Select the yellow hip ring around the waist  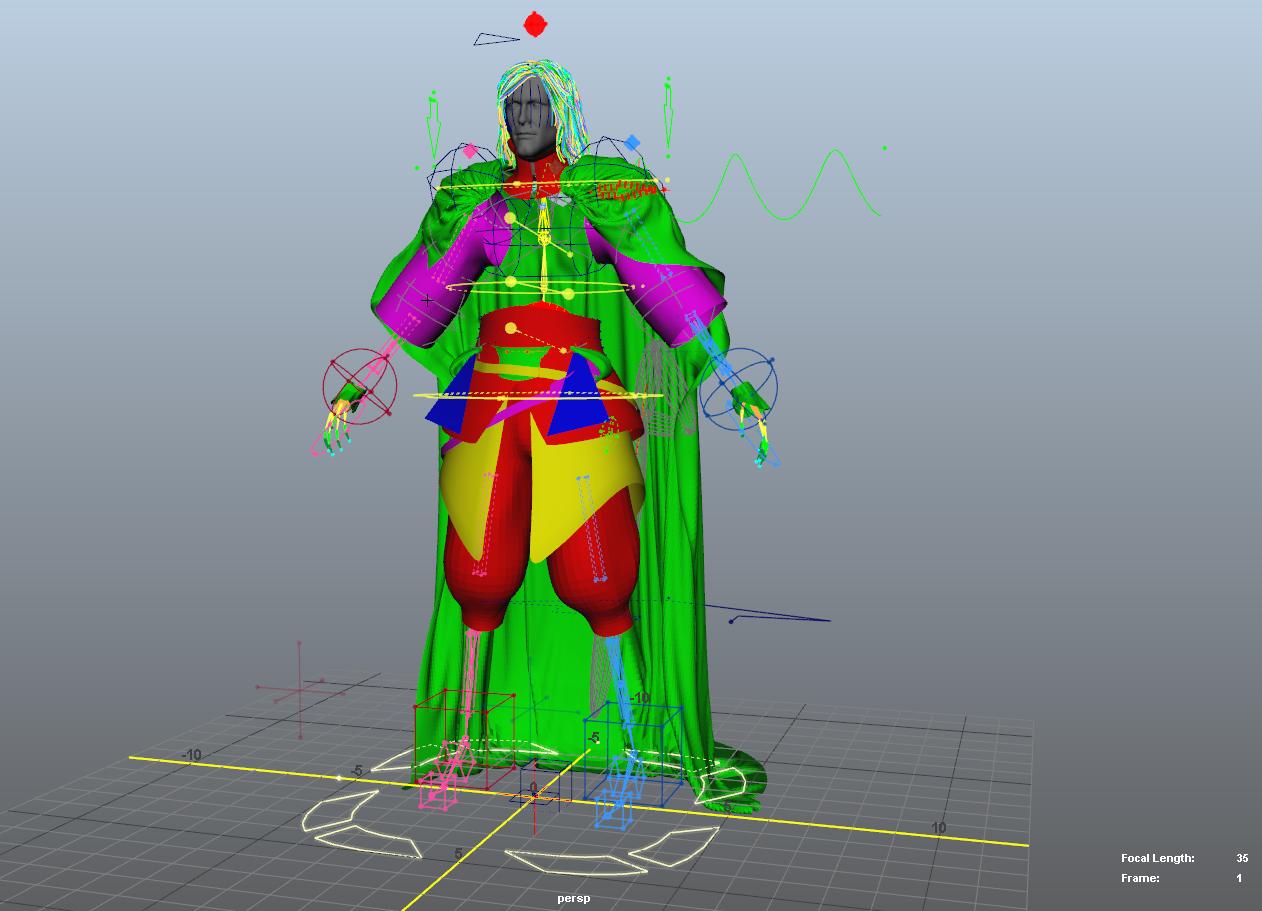point(538,396)
